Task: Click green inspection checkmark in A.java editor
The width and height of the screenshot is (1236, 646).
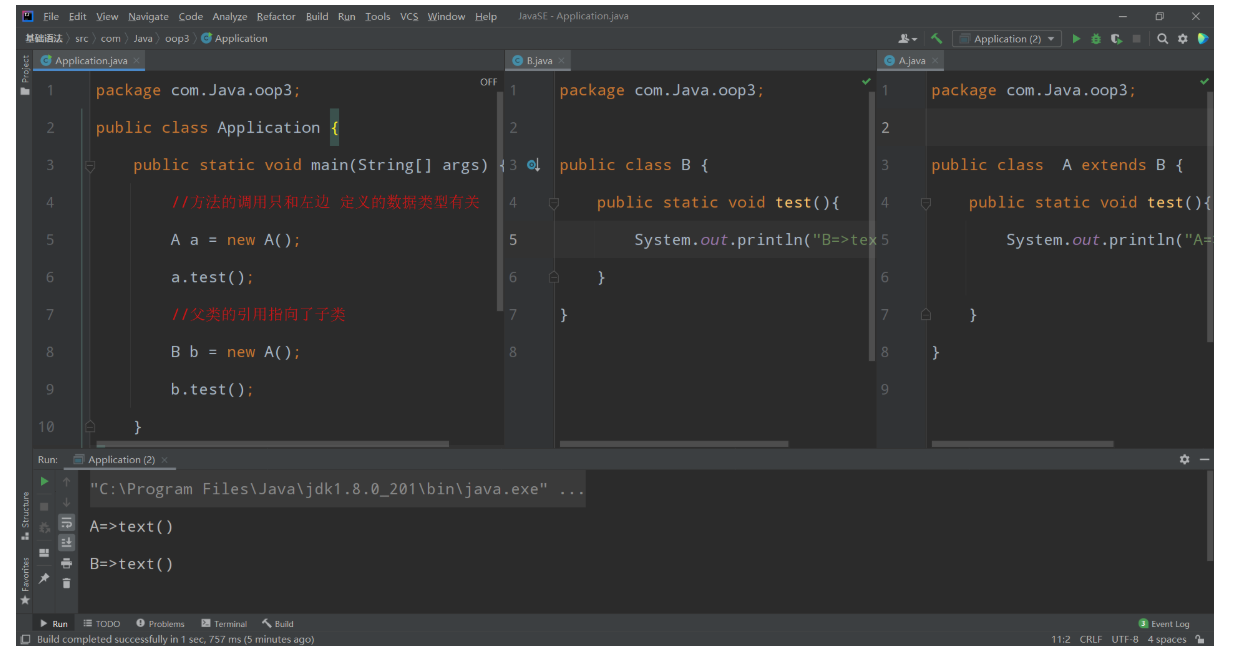Action: pos(1204,81)
